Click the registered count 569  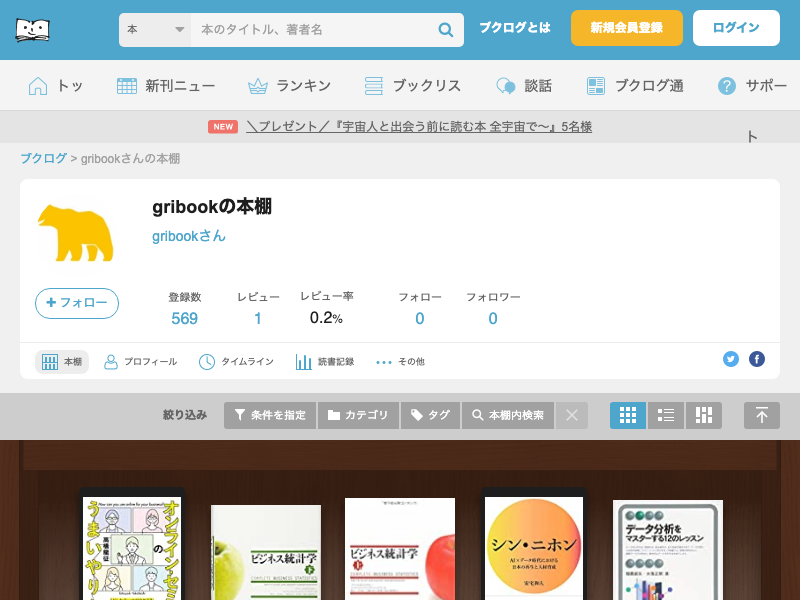[x=184, y=318]
